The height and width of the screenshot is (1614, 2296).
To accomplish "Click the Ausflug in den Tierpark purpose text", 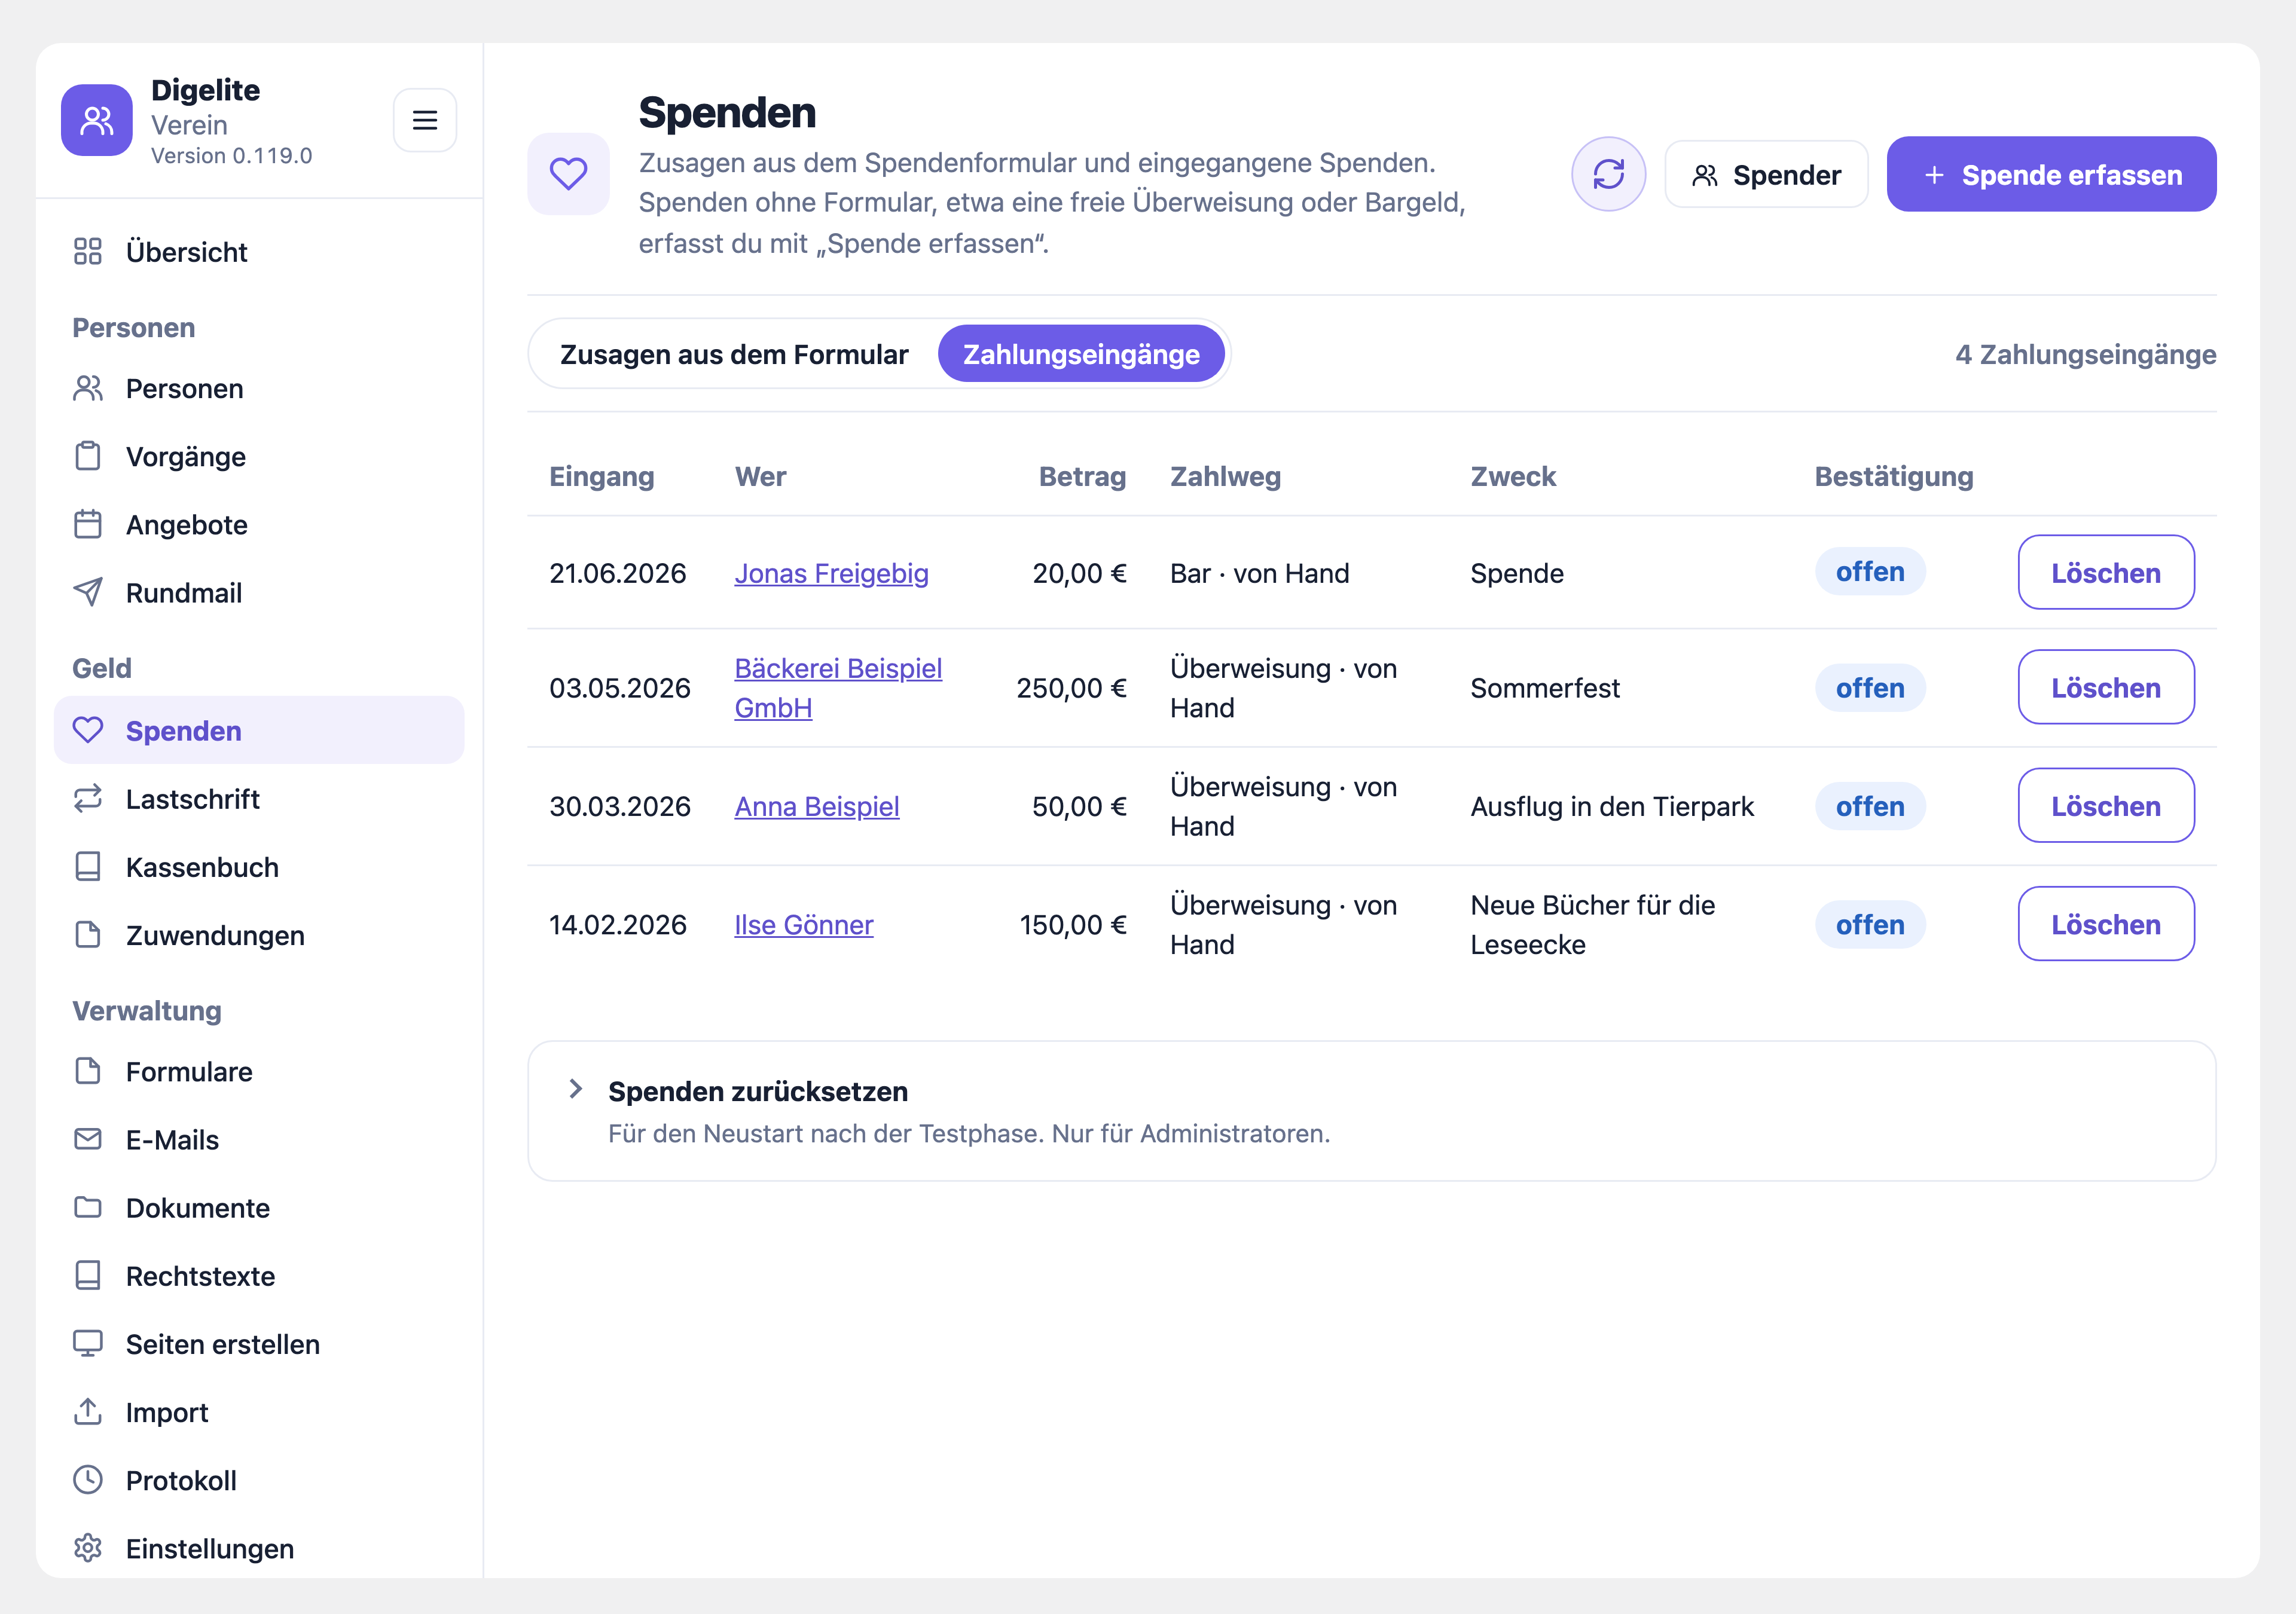I will 1612,806.
